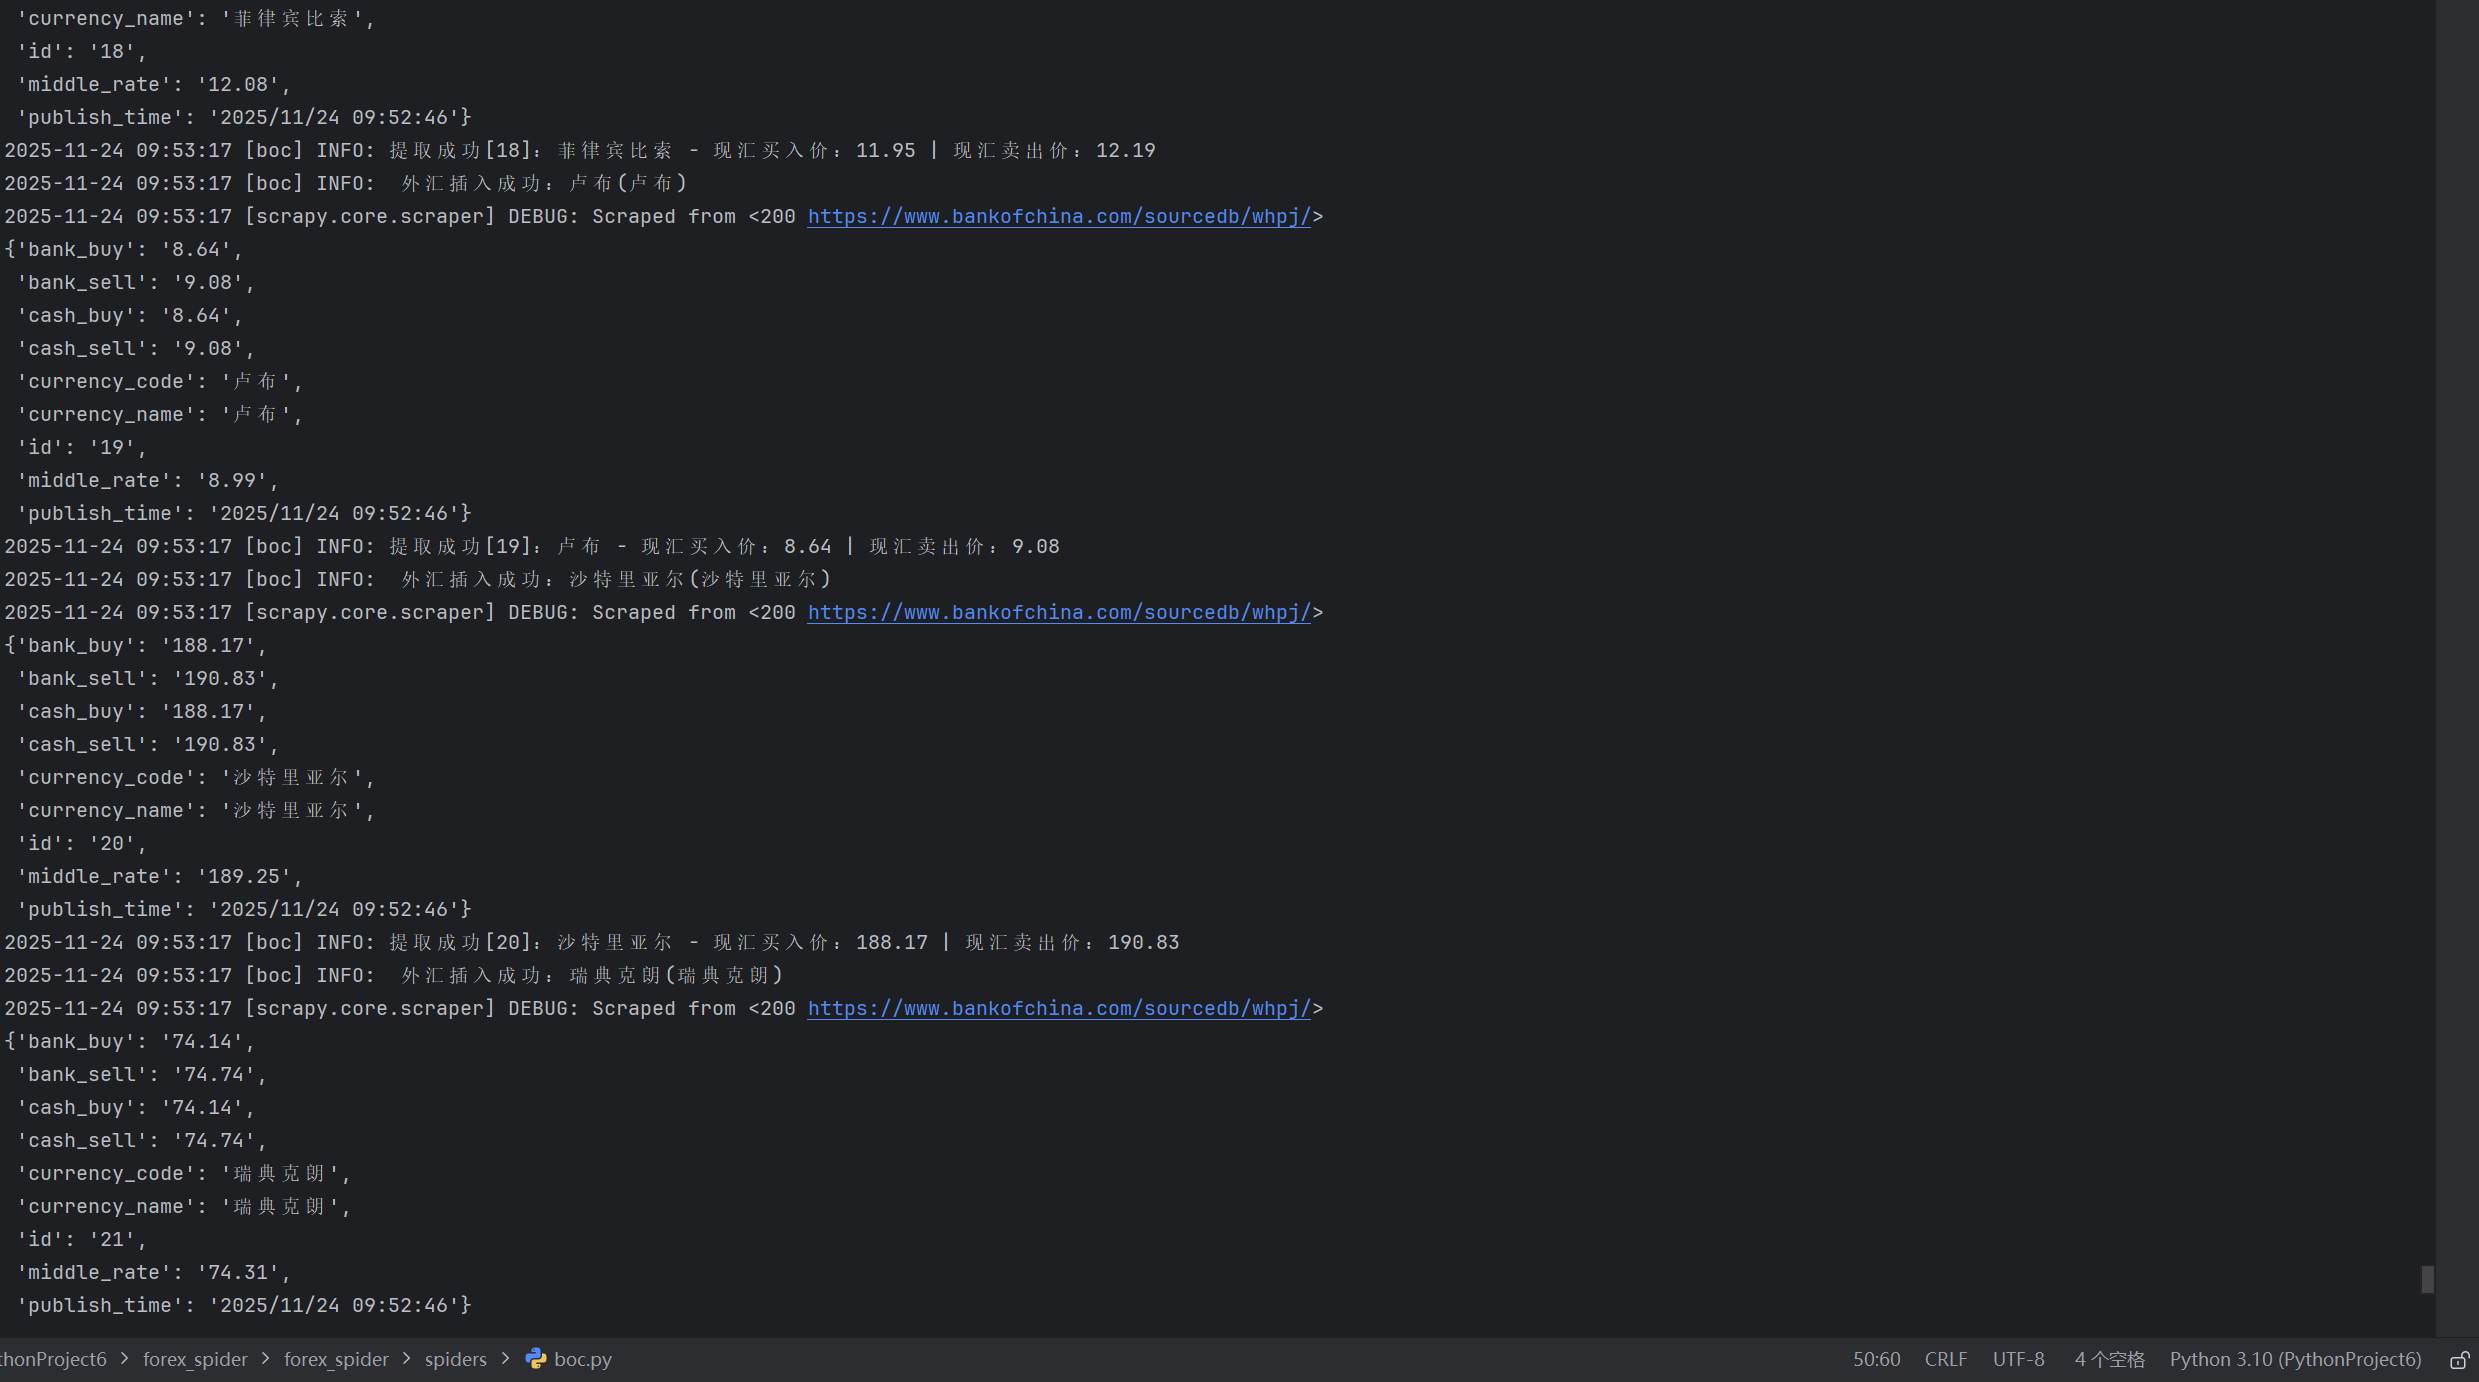The height and width of the screenshot is (1382, 2479).
Task: Expand chevron between the two forex_spider breadcrumbs
Action: (x=266, y=1359)
